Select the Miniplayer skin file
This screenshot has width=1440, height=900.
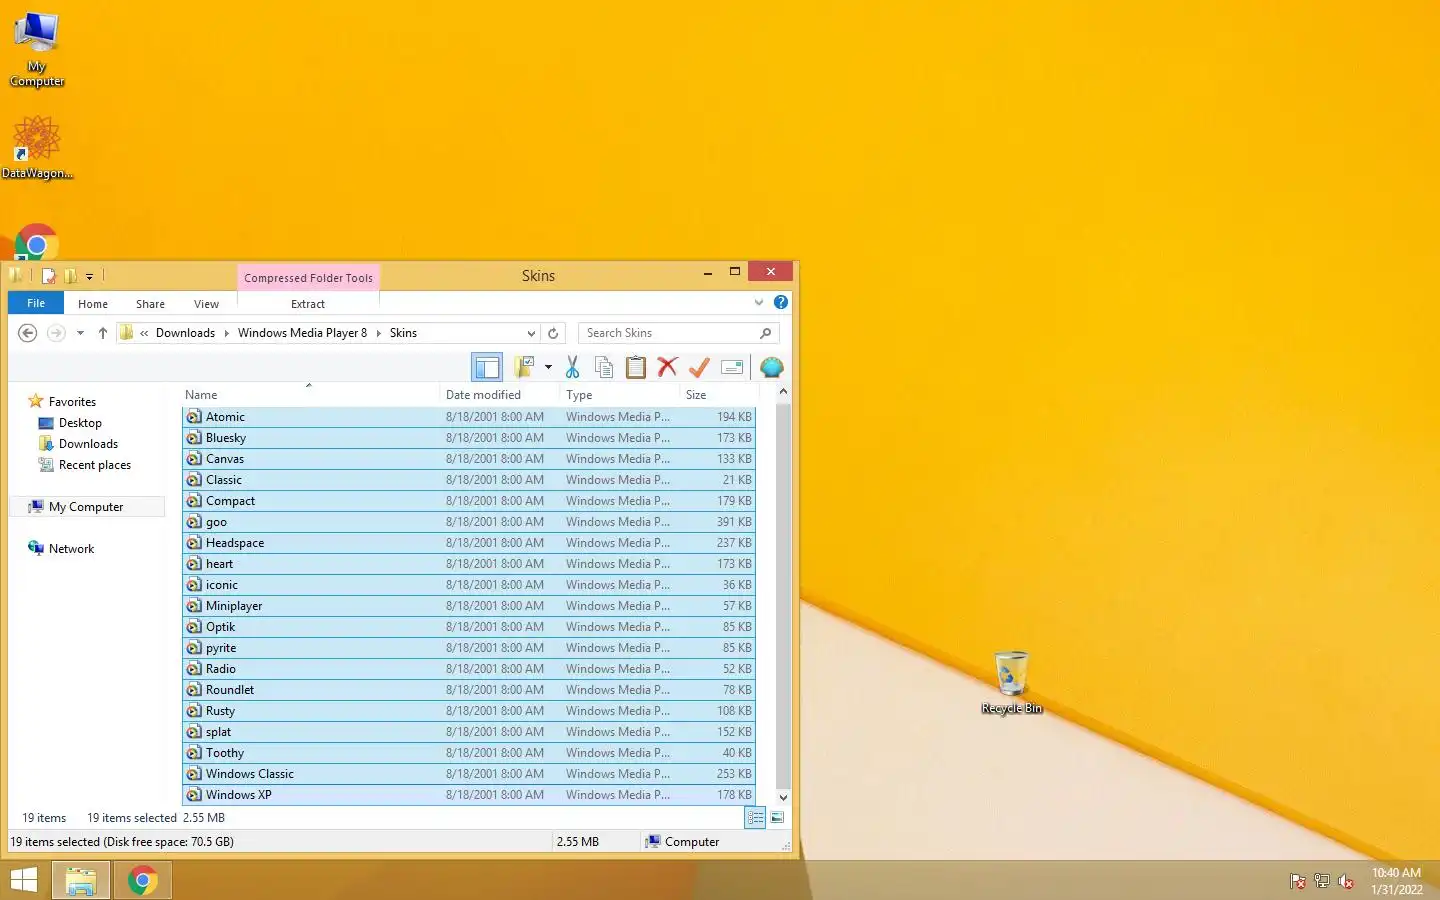pos(469,606)
